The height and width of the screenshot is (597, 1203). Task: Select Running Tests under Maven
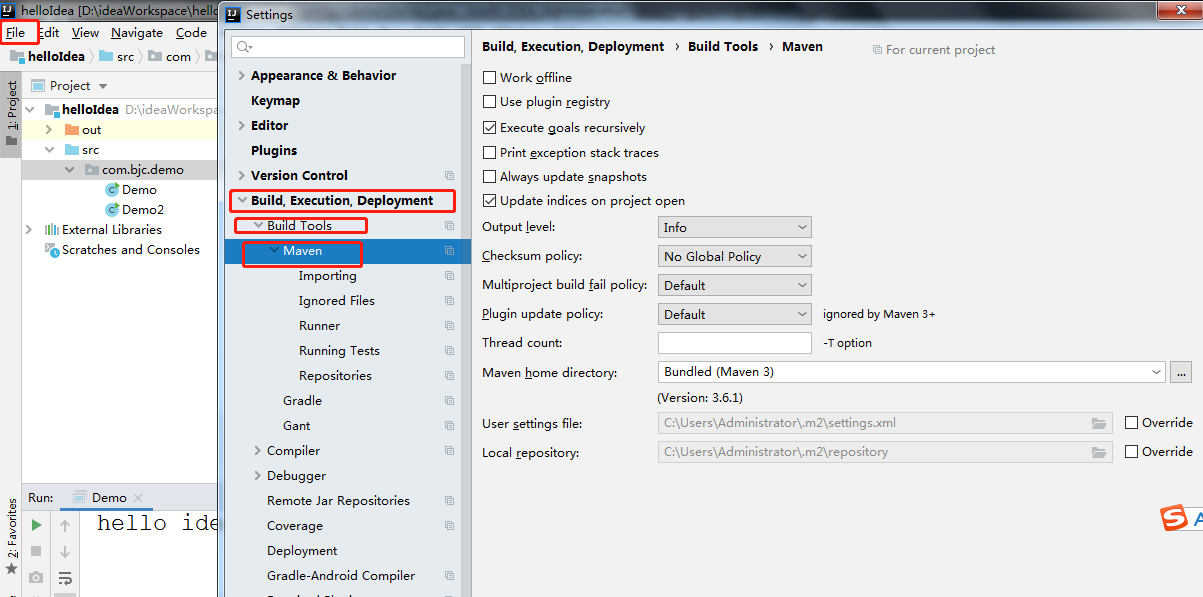pyautogui.click(x=339, y=351)
